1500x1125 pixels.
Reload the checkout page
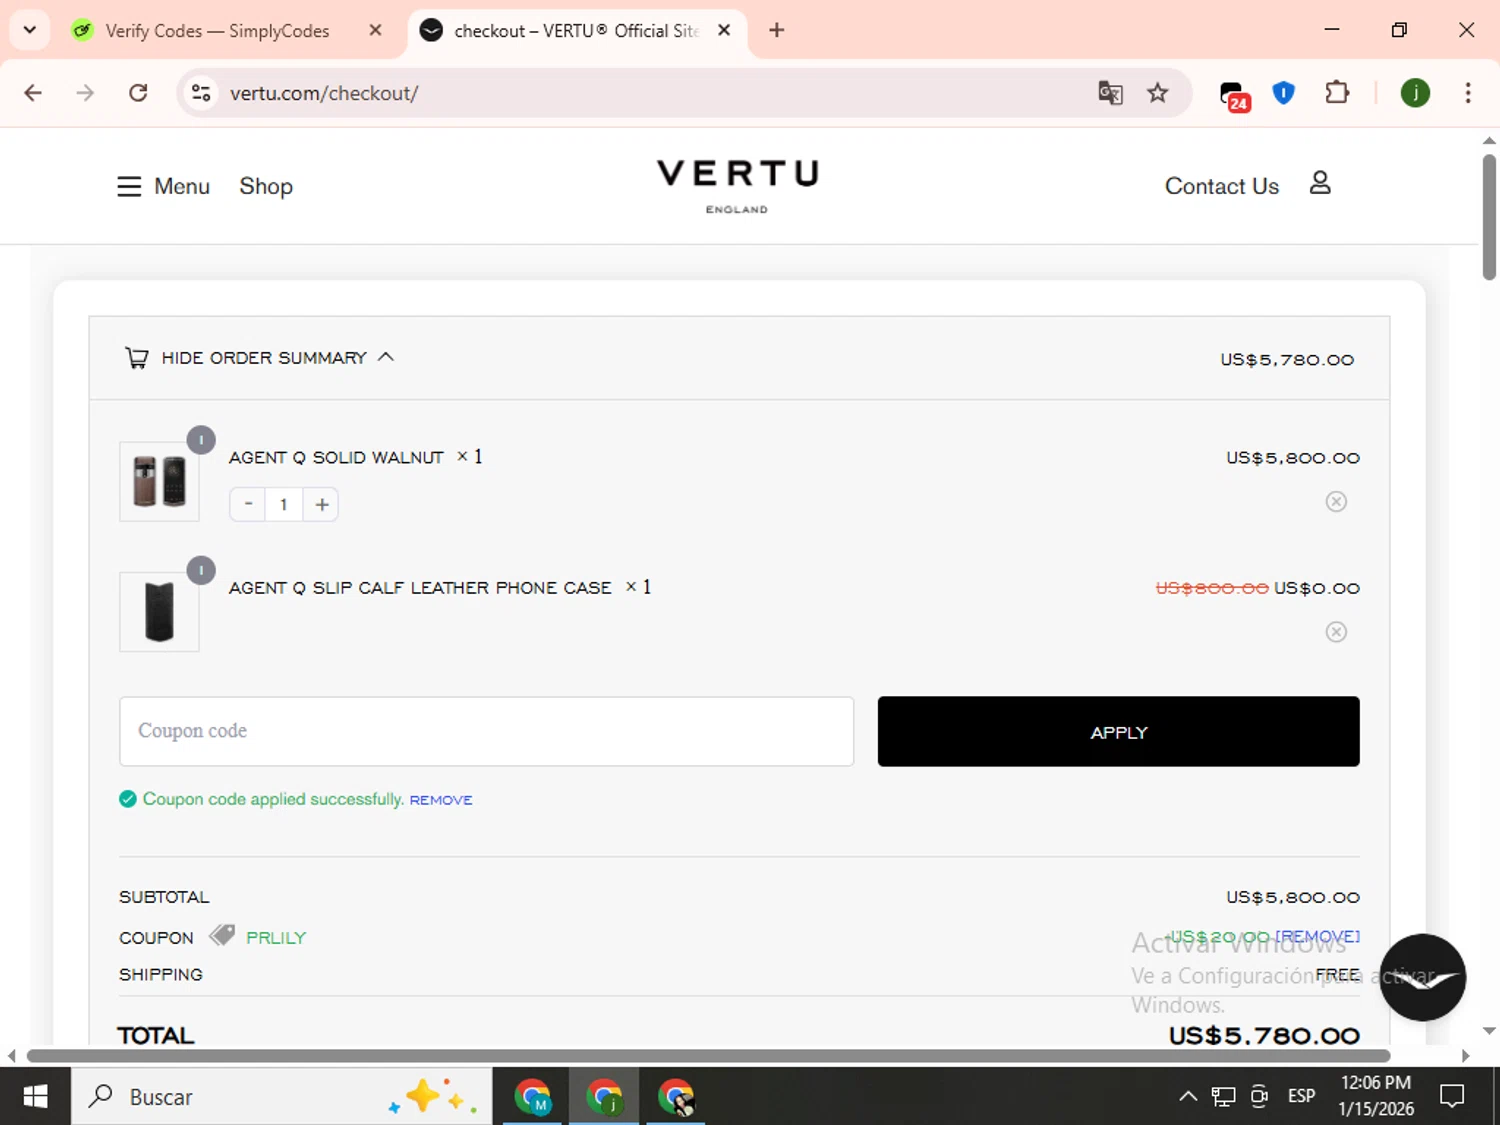pyautogui.click(x=138, y=93)
